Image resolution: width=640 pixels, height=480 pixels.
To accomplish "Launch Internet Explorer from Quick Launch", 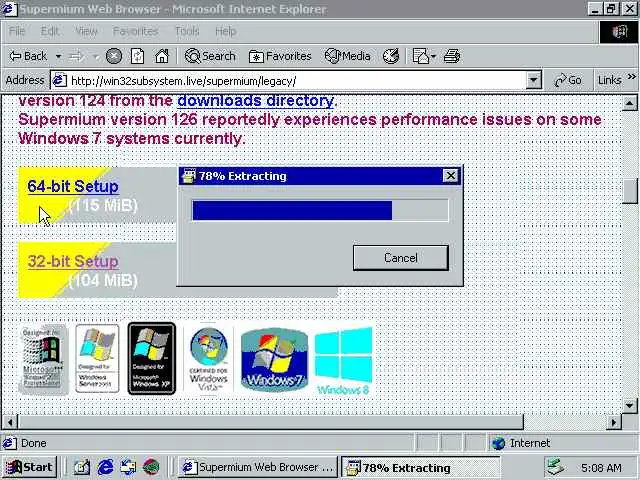I will tap(105, 467).
